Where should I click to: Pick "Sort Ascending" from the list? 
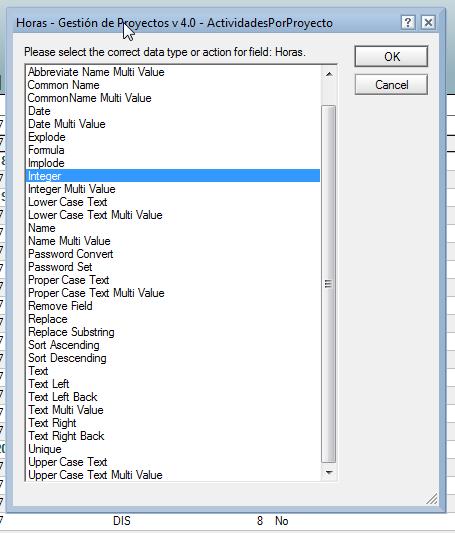(64, 345)
